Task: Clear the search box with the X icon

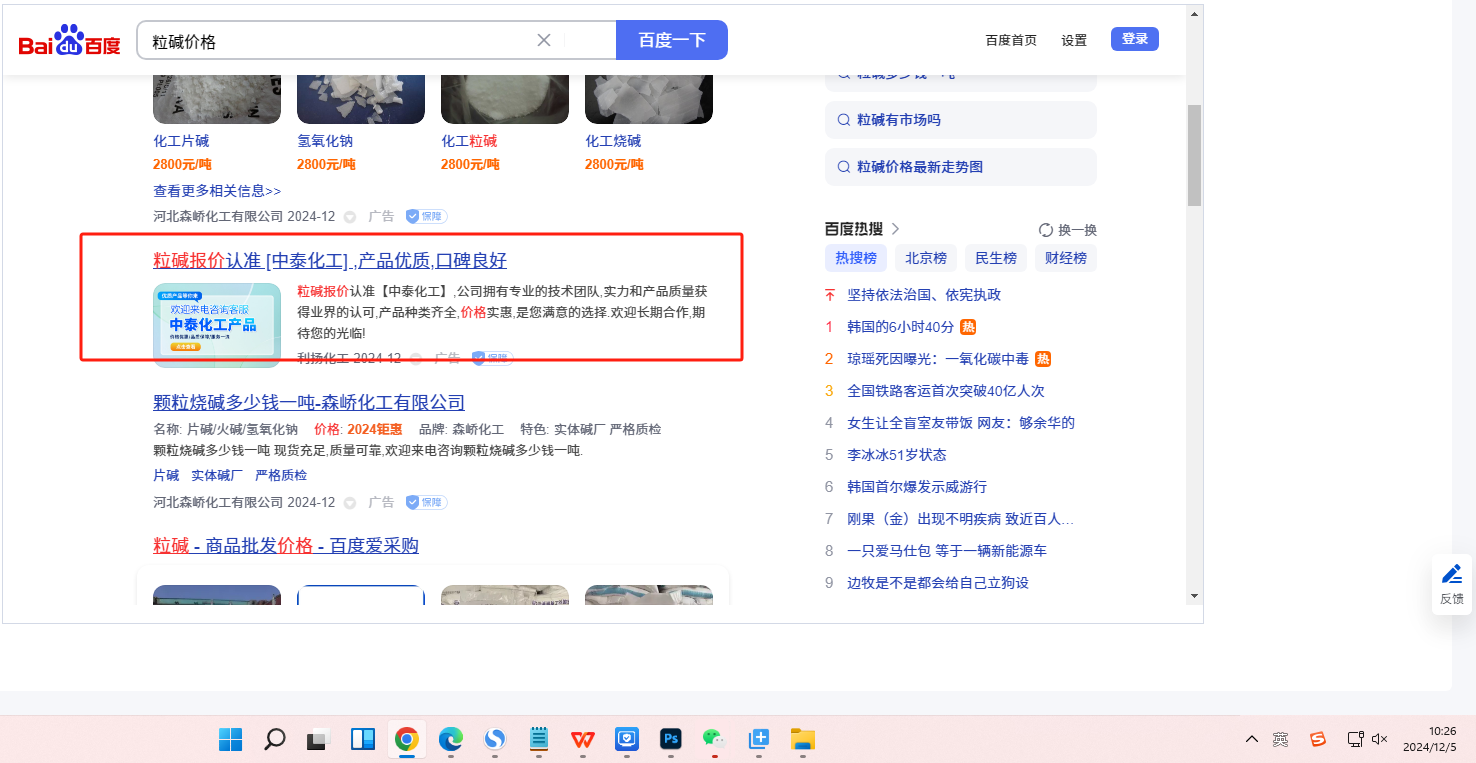Action: [544, 40]
